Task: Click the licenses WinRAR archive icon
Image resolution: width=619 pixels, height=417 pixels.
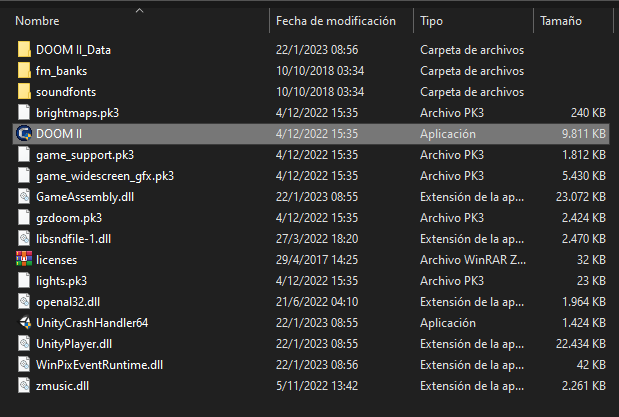Action: (24, 260)
